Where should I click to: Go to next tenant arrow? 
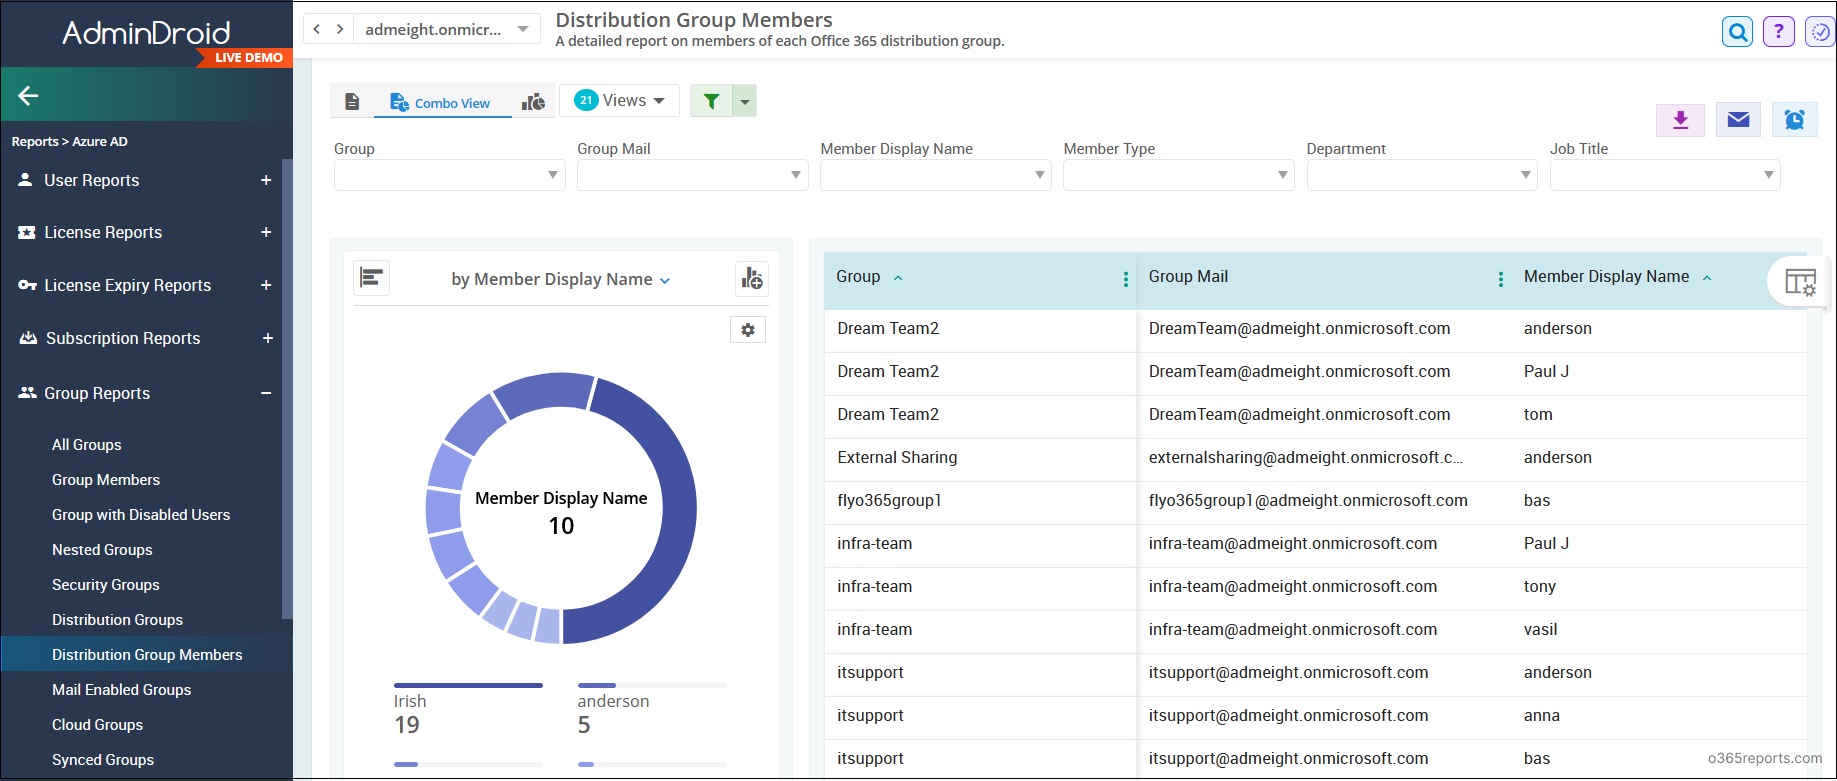pyautogui.click(x=340, y=29)
